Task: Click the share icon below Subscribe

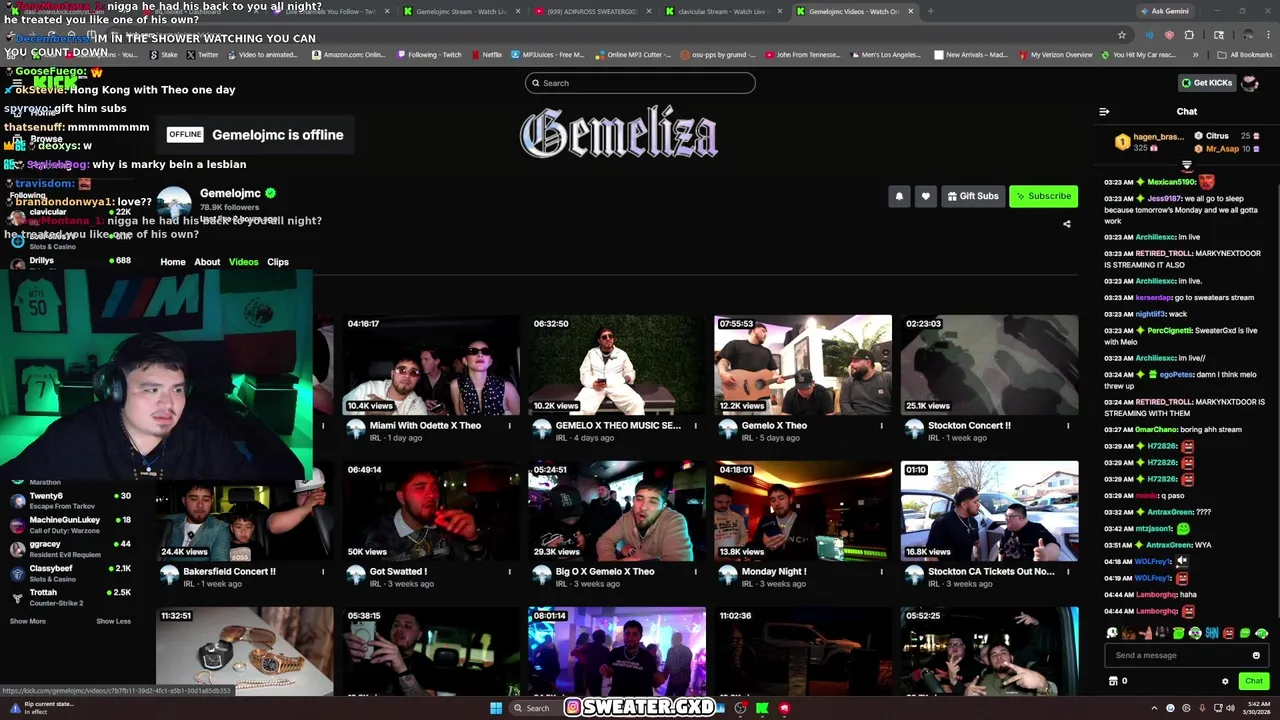Action: pyautogui.click(x=1067, y=224)
